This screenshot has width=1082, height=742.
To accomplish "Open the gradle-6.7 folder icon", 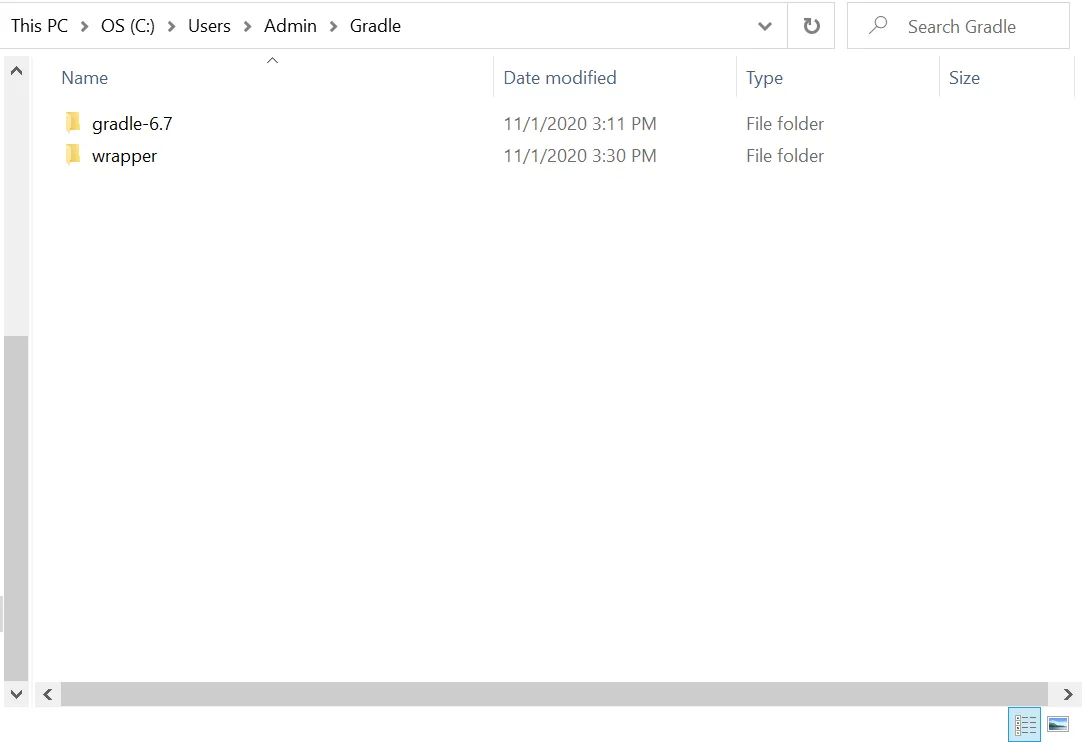I will [73, 123].
